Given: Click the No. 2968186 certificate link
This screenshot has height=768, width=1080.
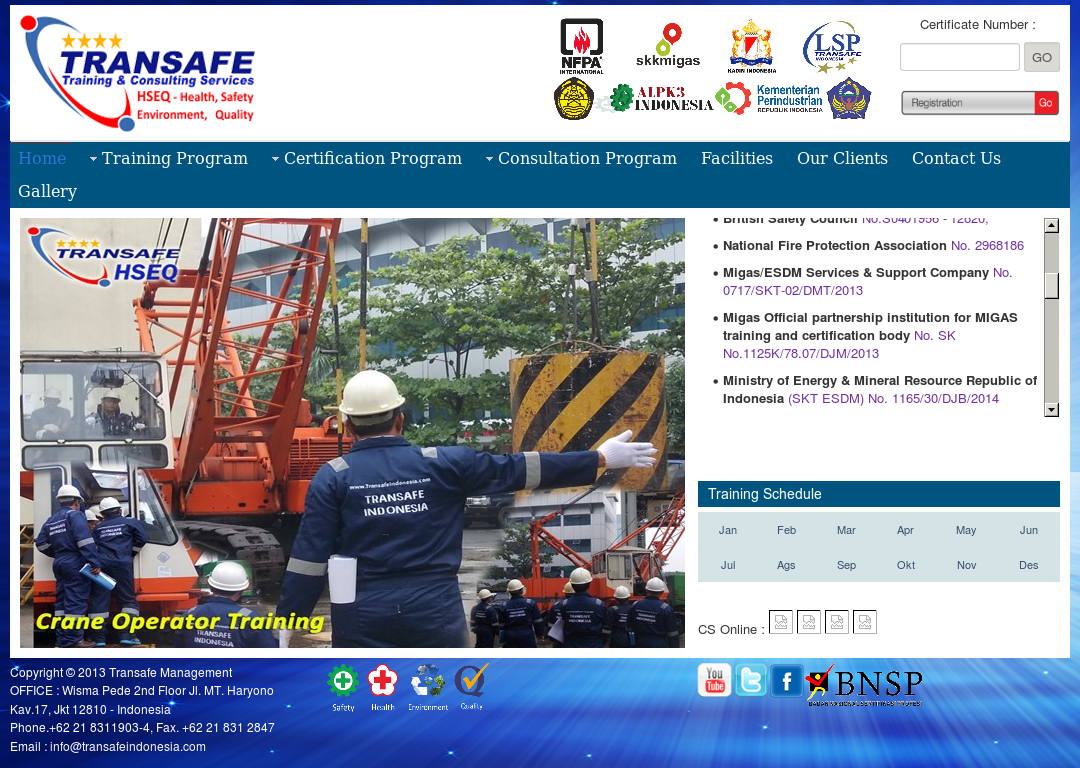Looking at the screenshot, I should pos(989,245).
